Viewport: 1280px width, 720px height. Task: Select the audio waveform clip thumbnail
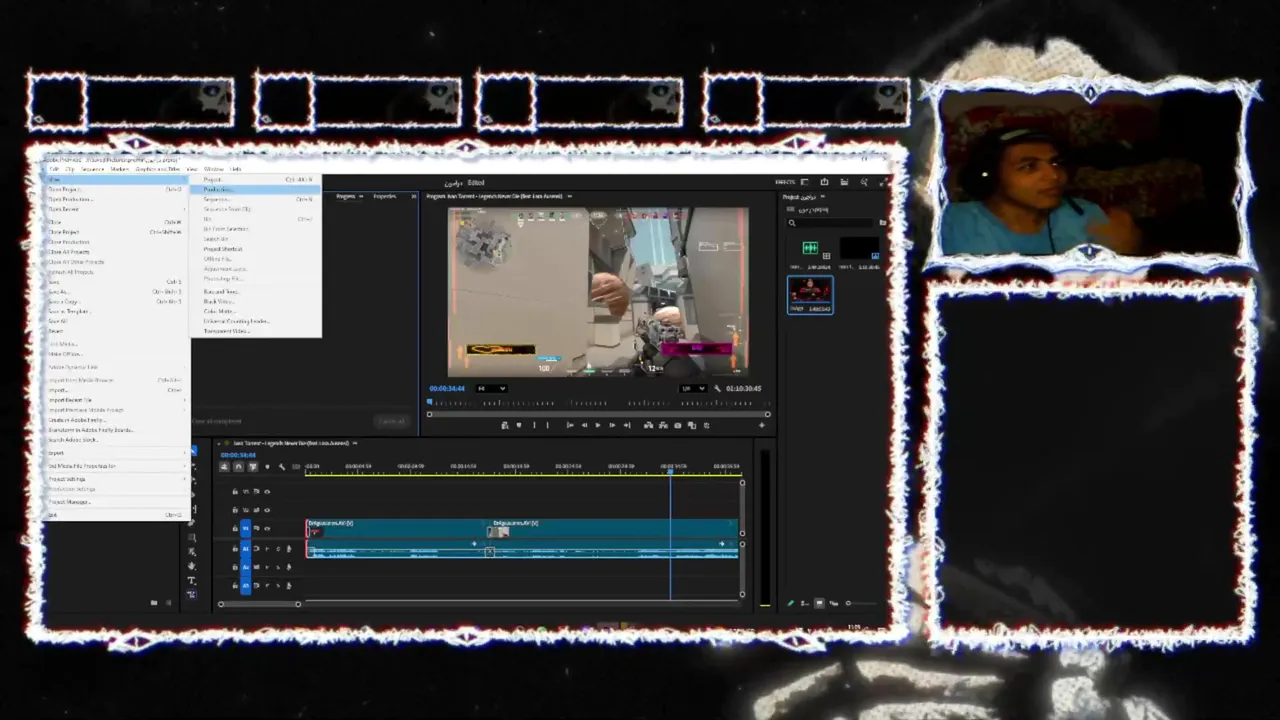pyautogui.click(x=811, y=248)
